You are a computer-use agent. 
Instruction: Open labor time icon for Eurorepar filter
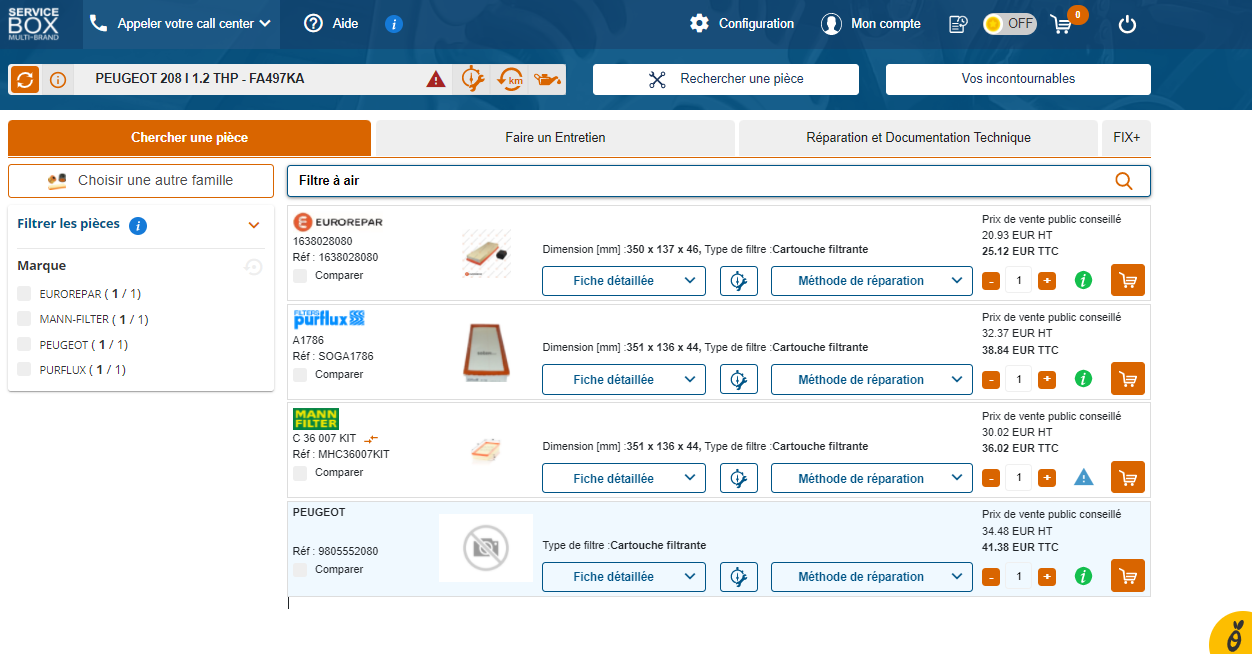click(x=739, y=281)
